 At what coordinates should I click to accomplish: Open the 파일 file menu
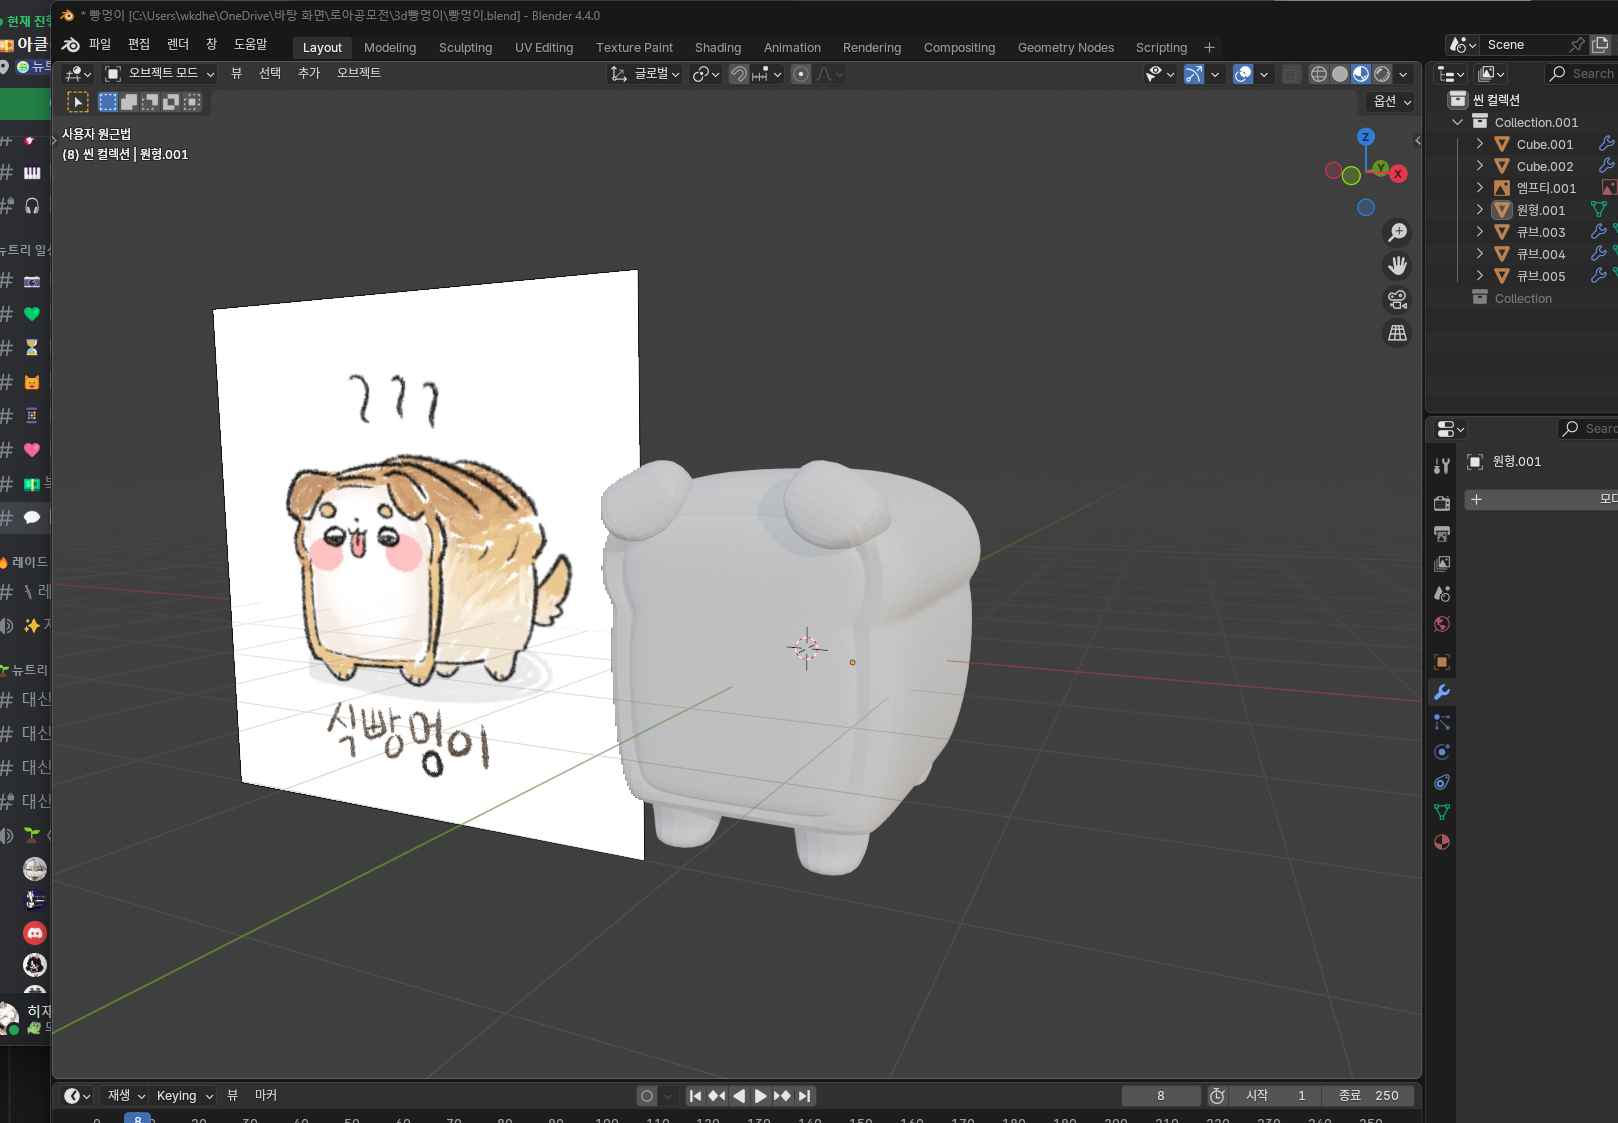coord(100,45)
